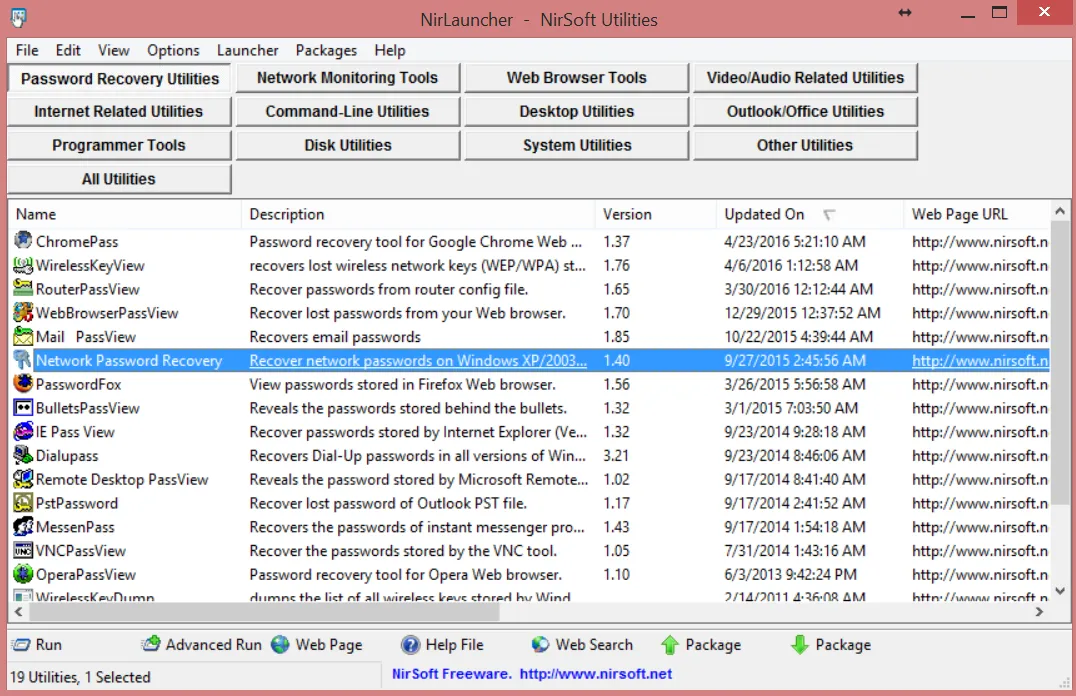Click the green up-arrow Package button
Viewport: 1076px width, 696px height.
pos(701,645)
